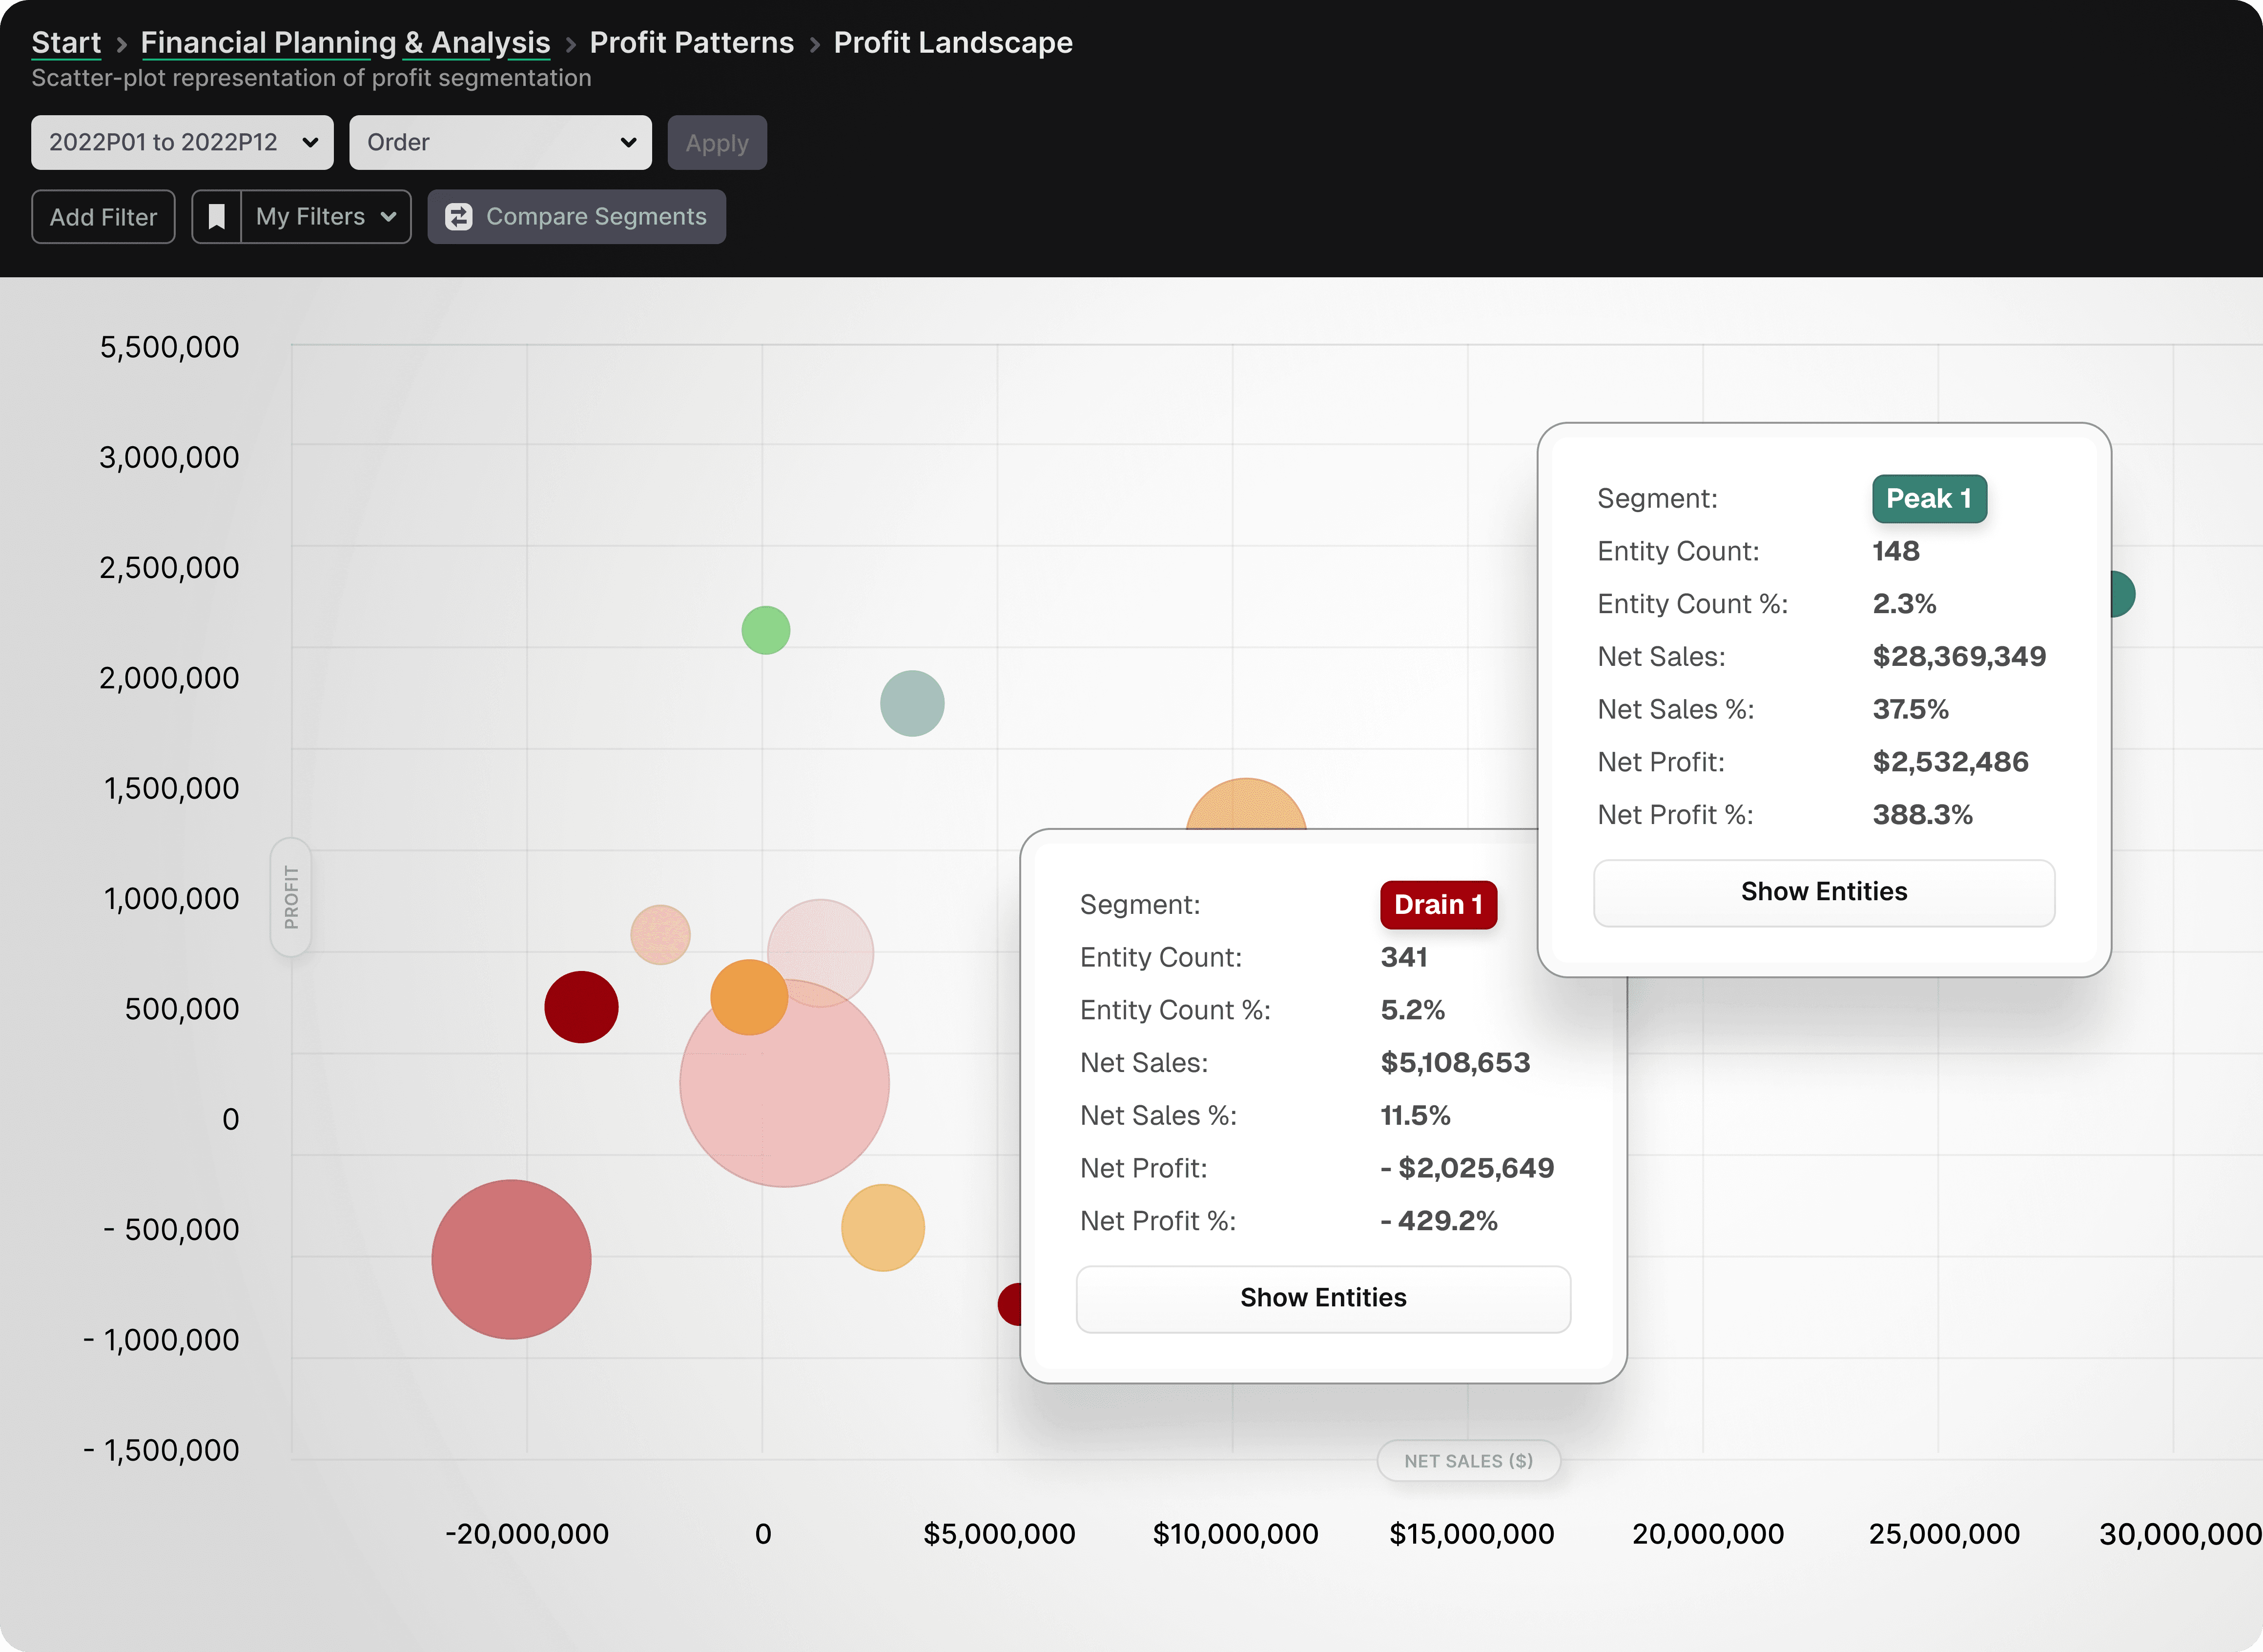Click the PROFIT axis label pill

(x=291, y=896)
